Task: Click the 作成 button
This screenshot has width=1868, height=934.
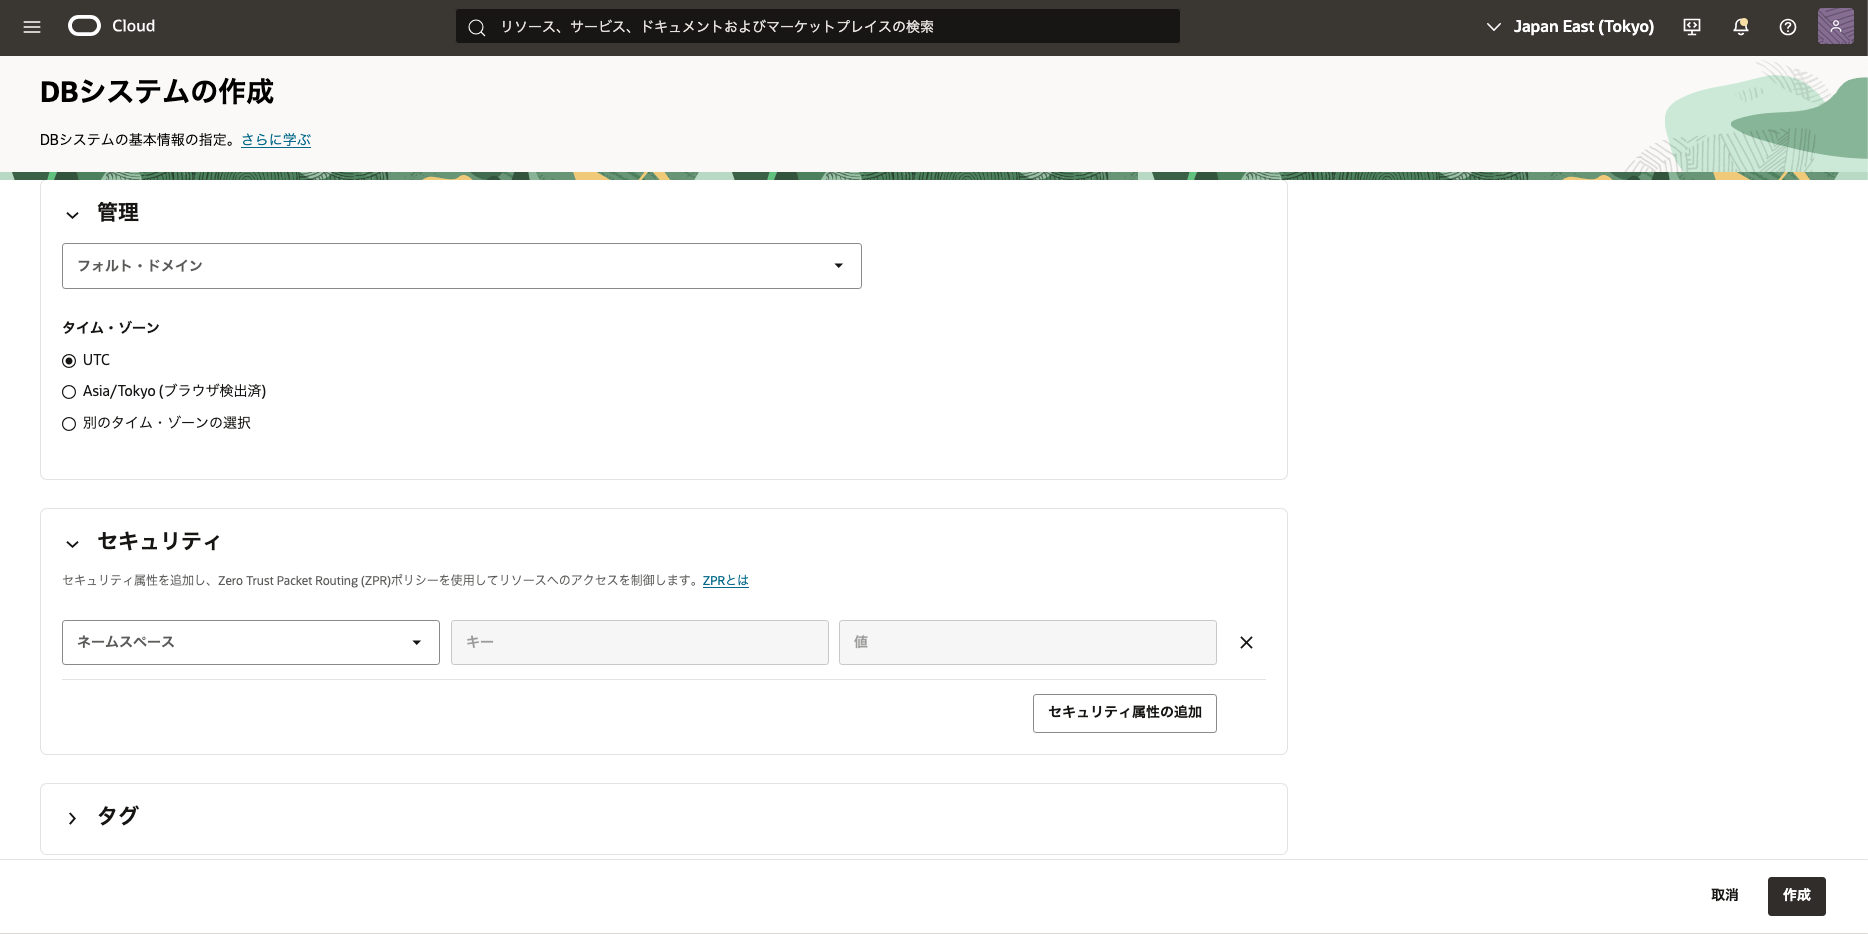Action: click(1796, 896)
